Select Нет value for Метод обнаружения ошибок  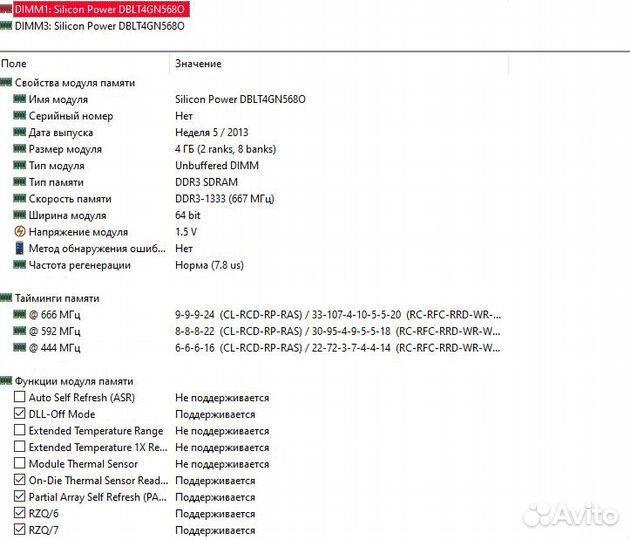(x=184, y=249)
